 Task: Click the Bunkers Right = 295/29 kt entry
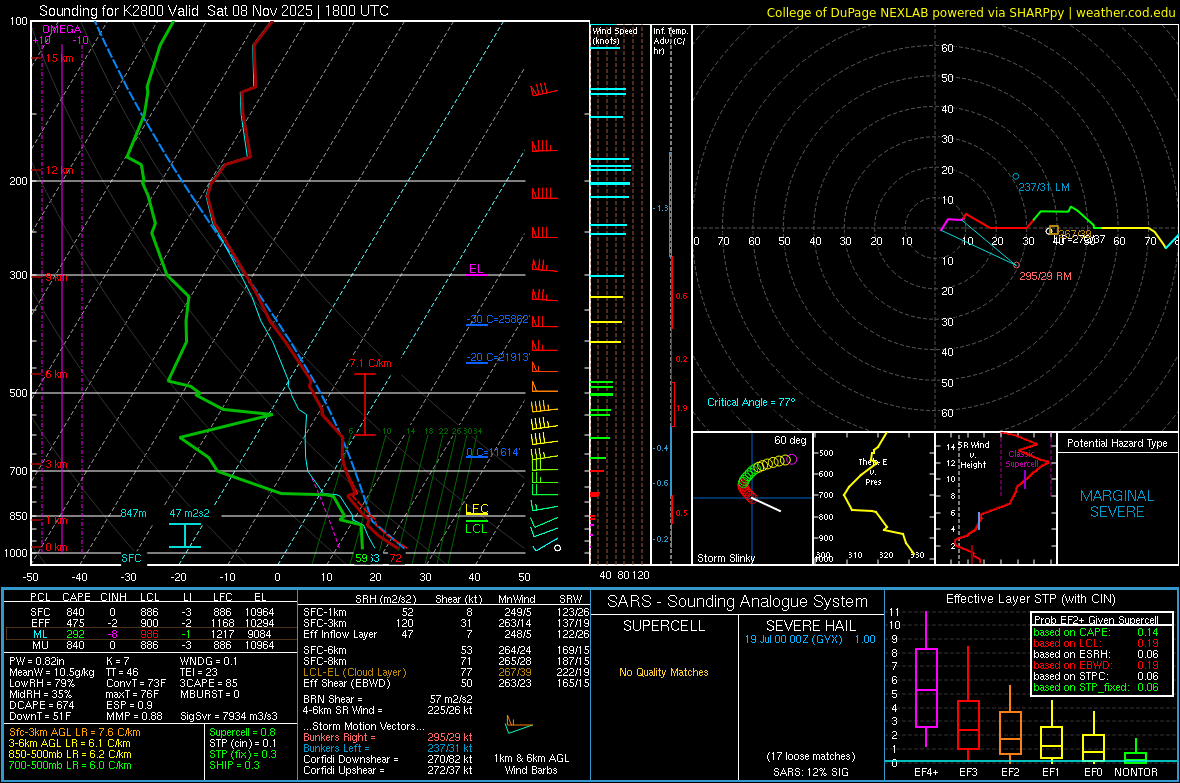pos(388,737)
